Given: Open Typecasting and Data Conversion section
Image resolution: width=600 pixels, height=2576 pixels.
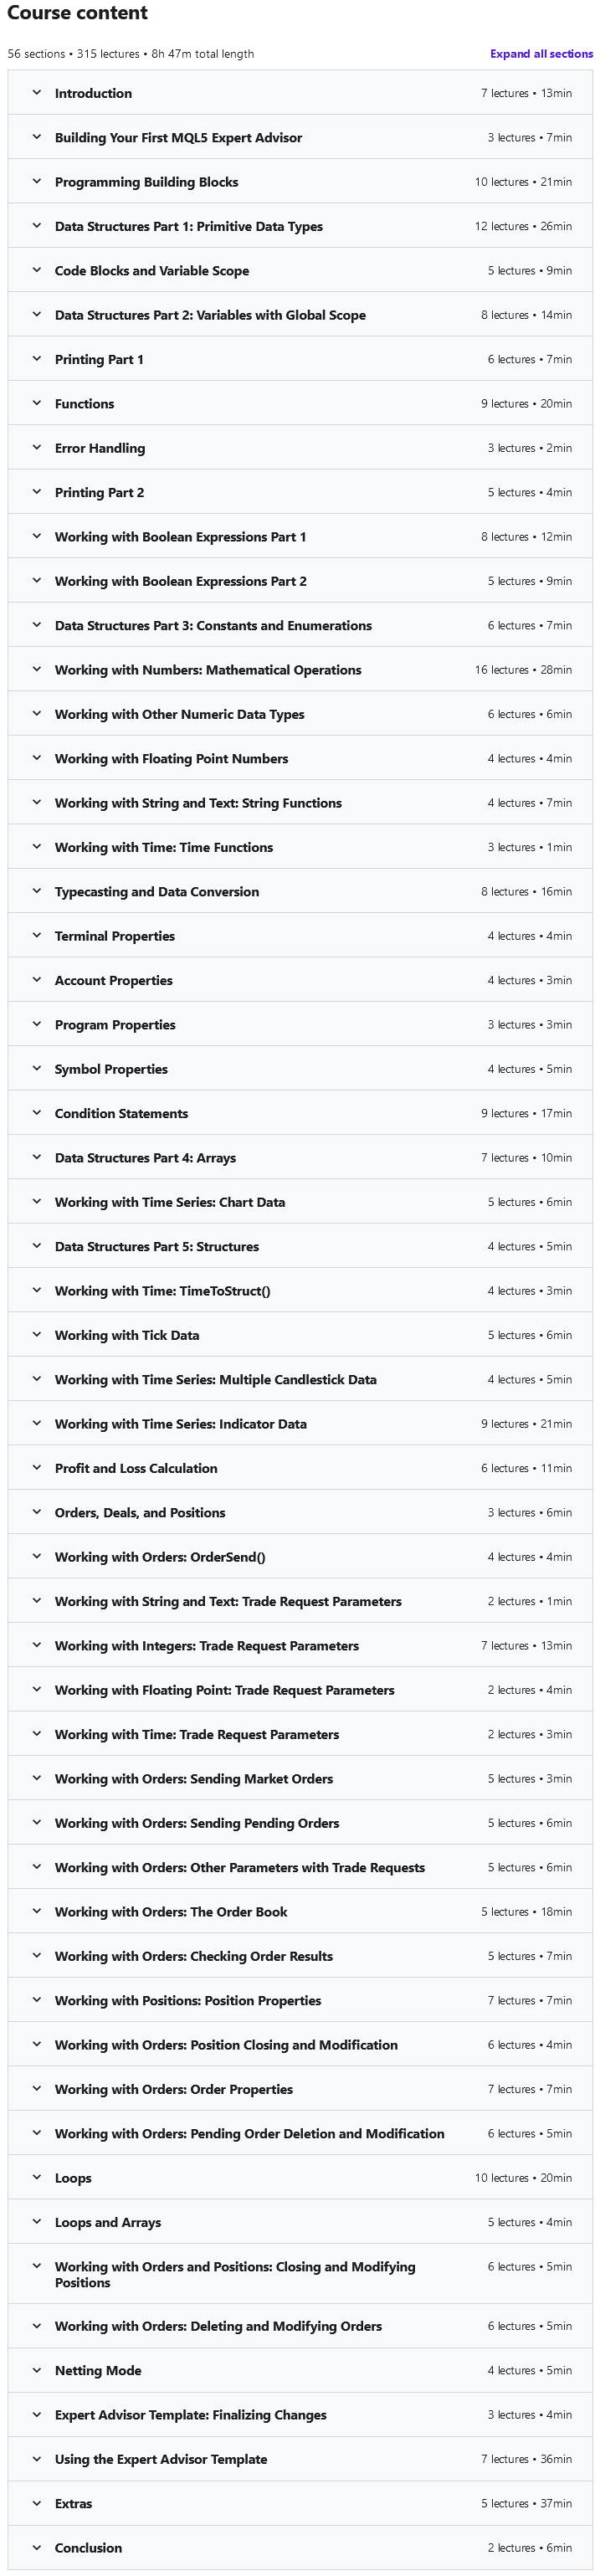Looking at the screenshot, I should (157, 892).
